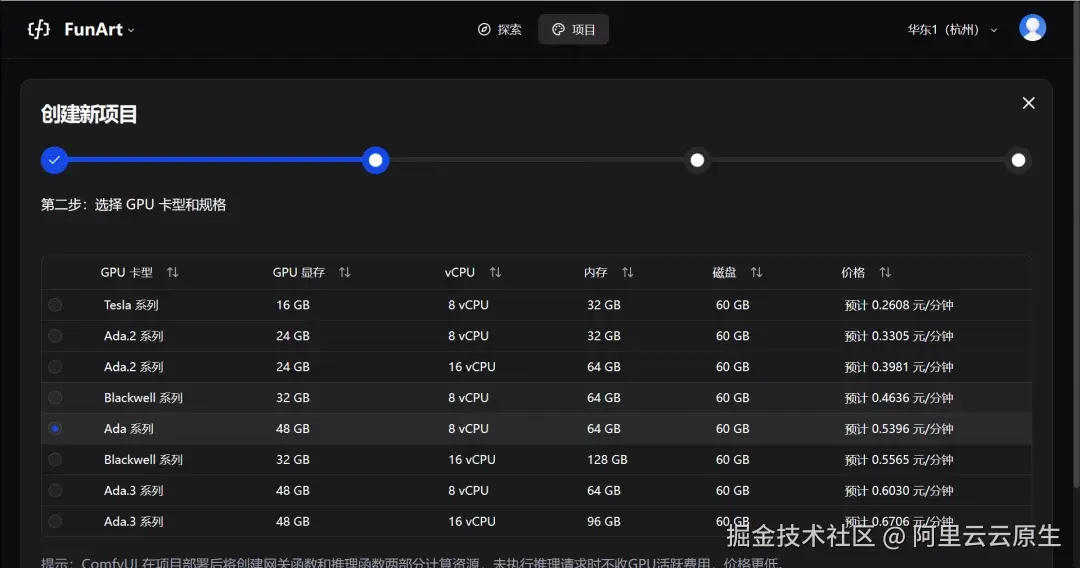Click the 第二步:选择 GPU 卡型和规格 heading
The image size is (1080, 568).
(134, 204)
